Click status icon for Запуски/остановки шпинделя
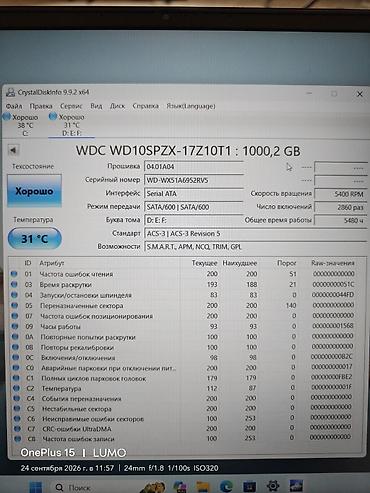This screenshot has width=370, height=493. click(14, 295)
